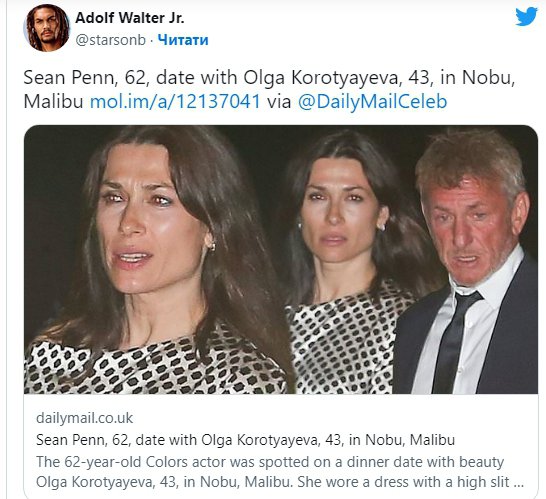The height and width of the screenshot is (499, 546).
Task: Click the truncation ellipsis ending the card description
Action: 518,485
